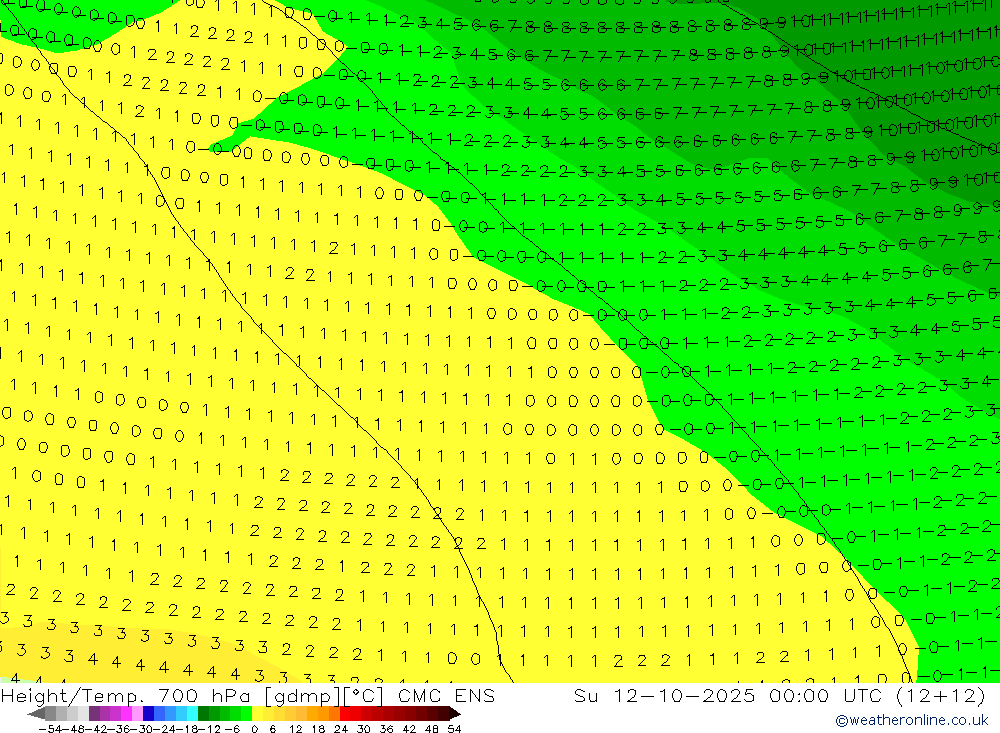Image resolution: width=1000 pixels, height=733 pixels.
Task: Click the dark blue legend segment above -30
Action: pyautogui.click(x=148, y=713)
